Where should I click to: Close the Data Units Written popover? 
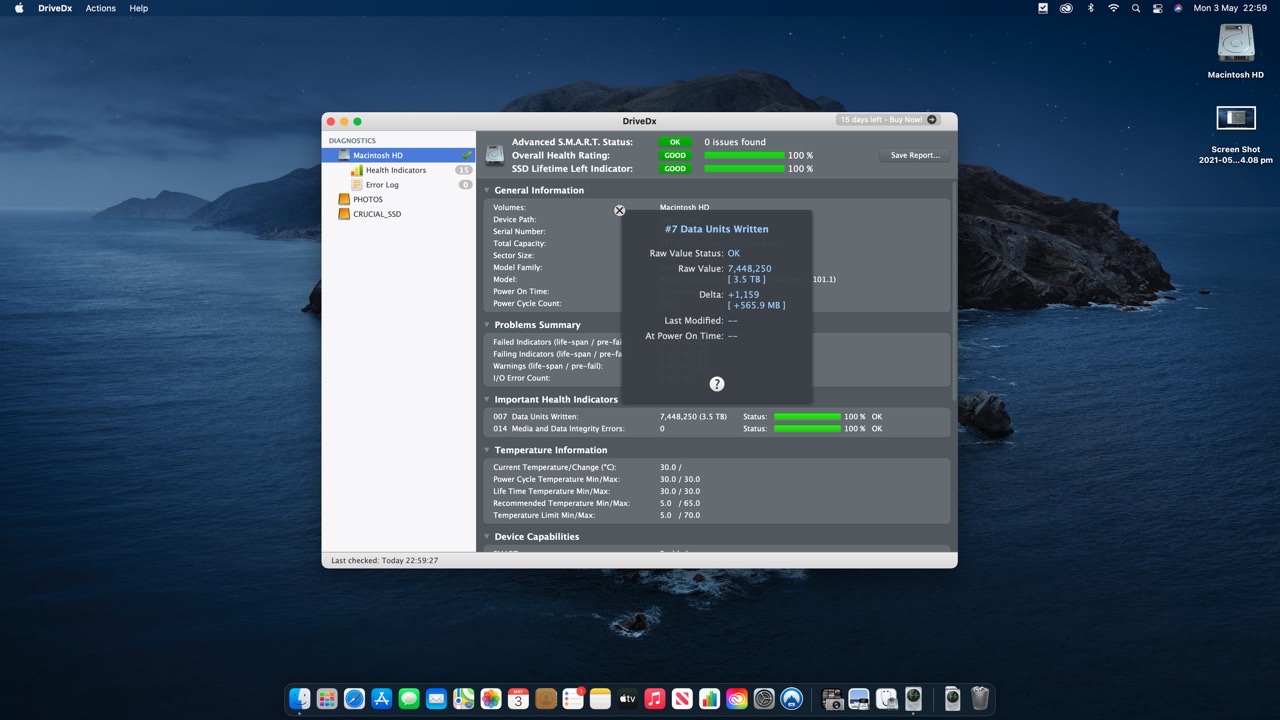pos(619,210)
